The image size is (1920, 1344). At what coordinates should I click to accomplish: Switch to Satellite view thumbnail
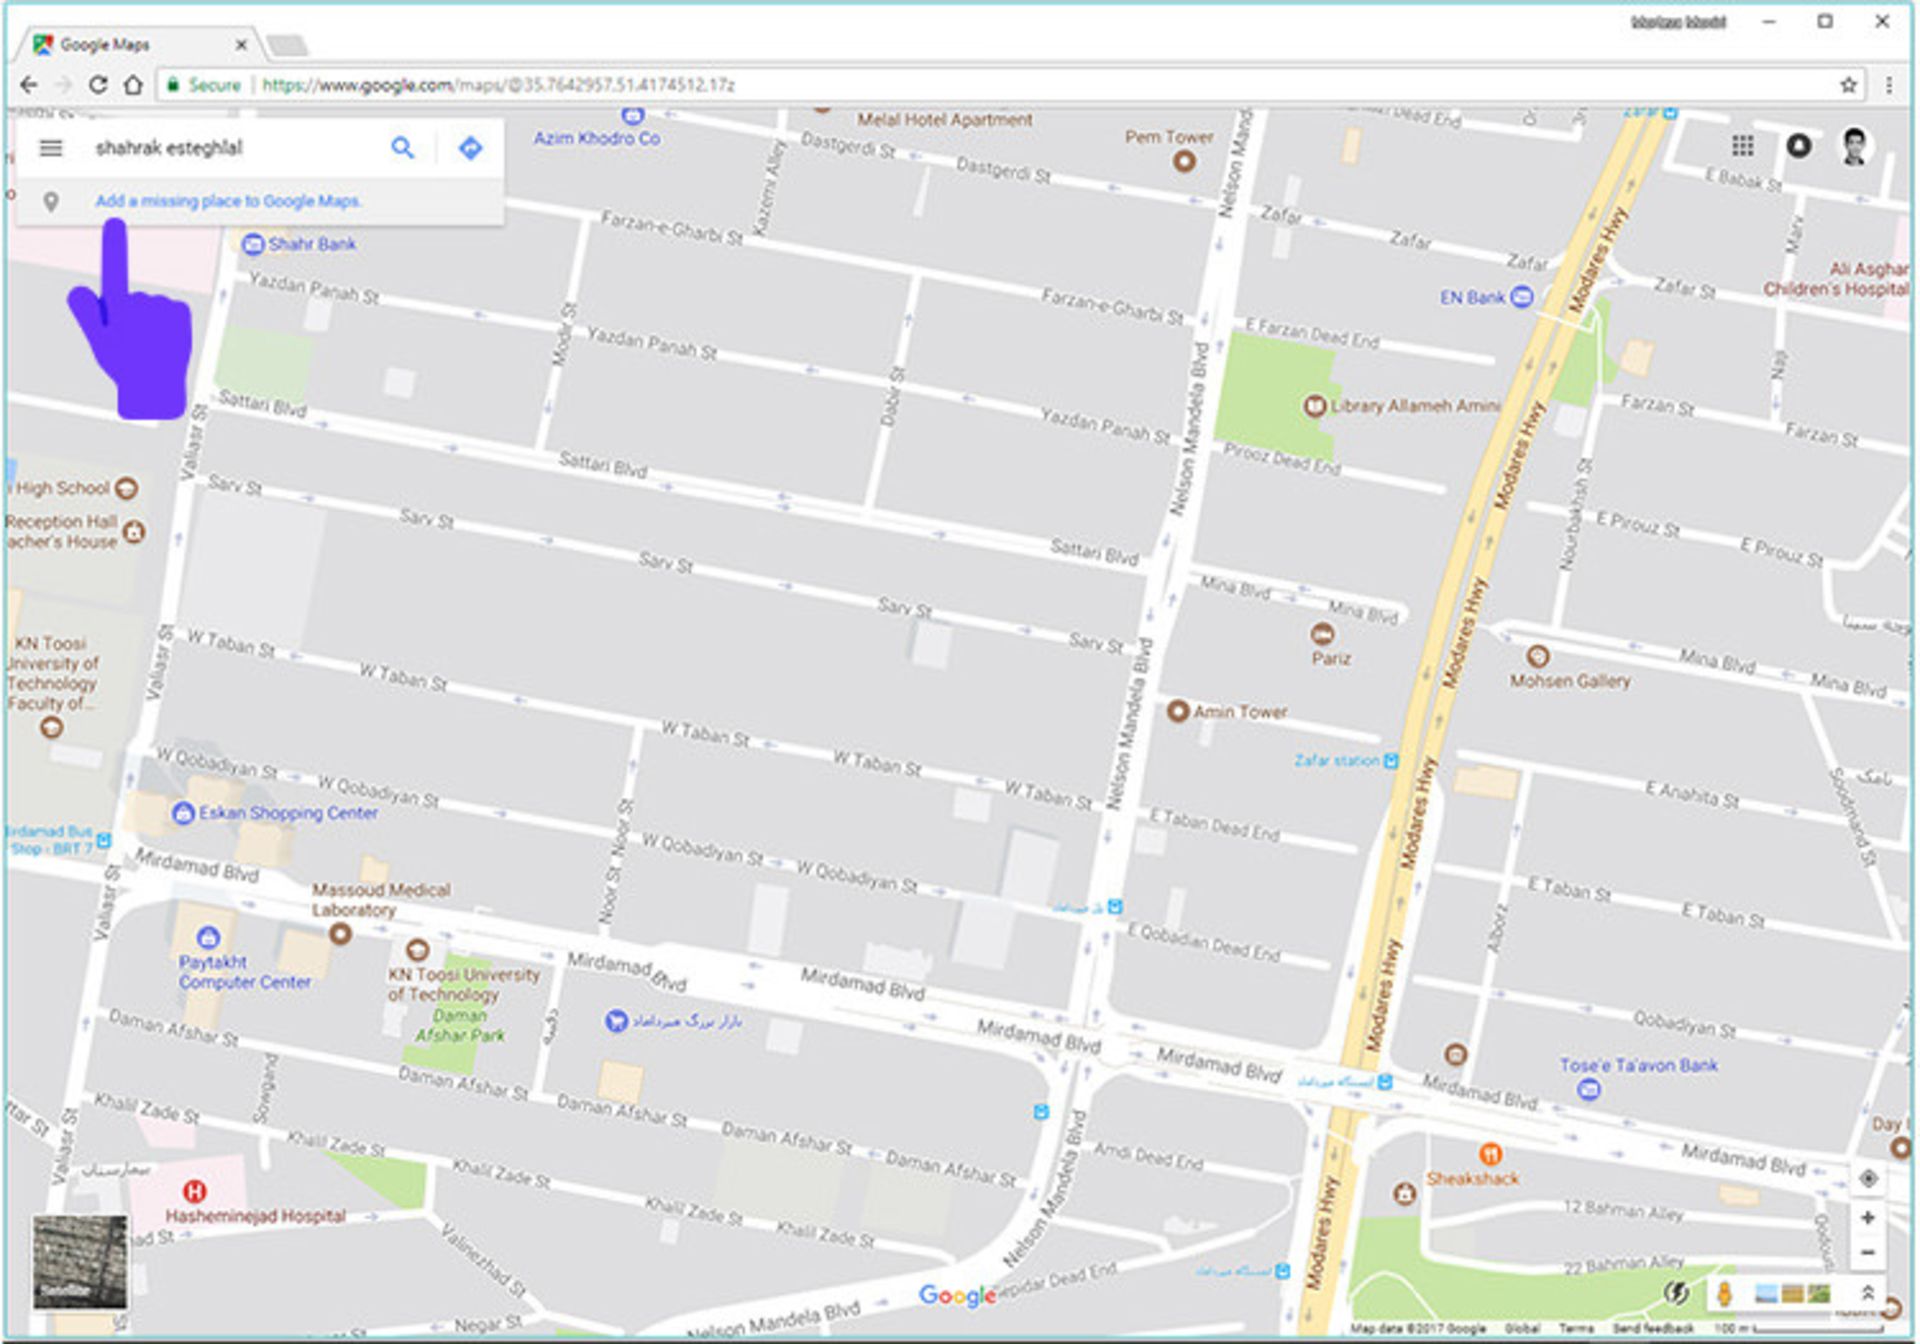tap(80, 1262)
